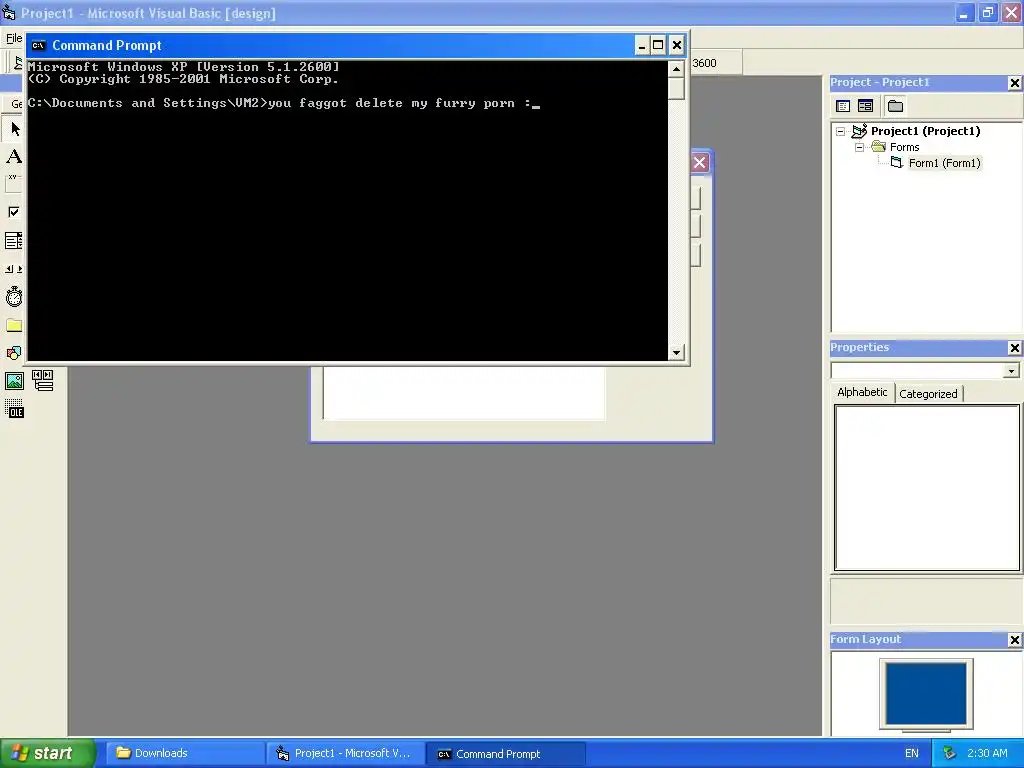This screenshot has width=1024, height=768.
Task: Select the Image control tool
Action: 14,381
